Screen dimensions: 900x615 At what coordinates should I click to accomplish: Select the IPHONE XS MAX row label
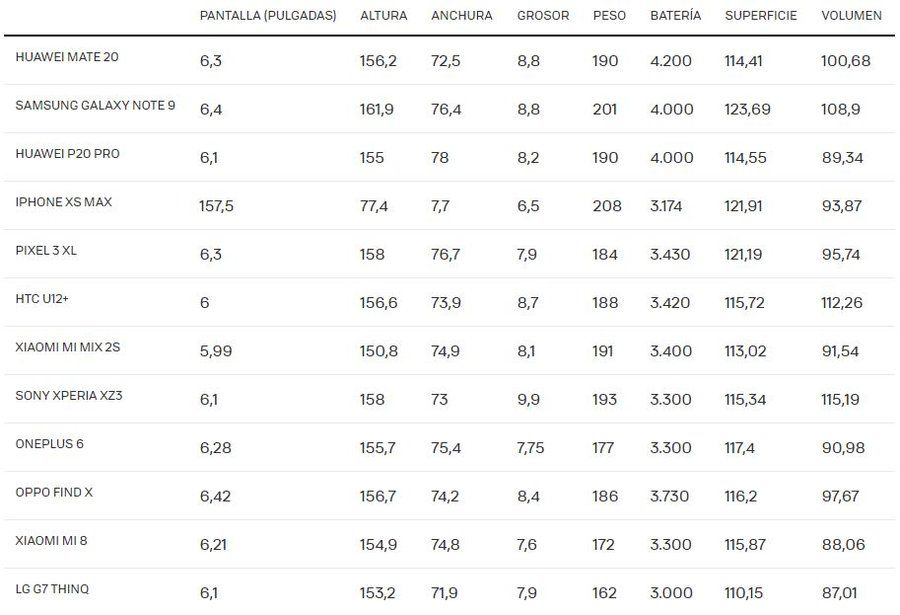point(64,202)
